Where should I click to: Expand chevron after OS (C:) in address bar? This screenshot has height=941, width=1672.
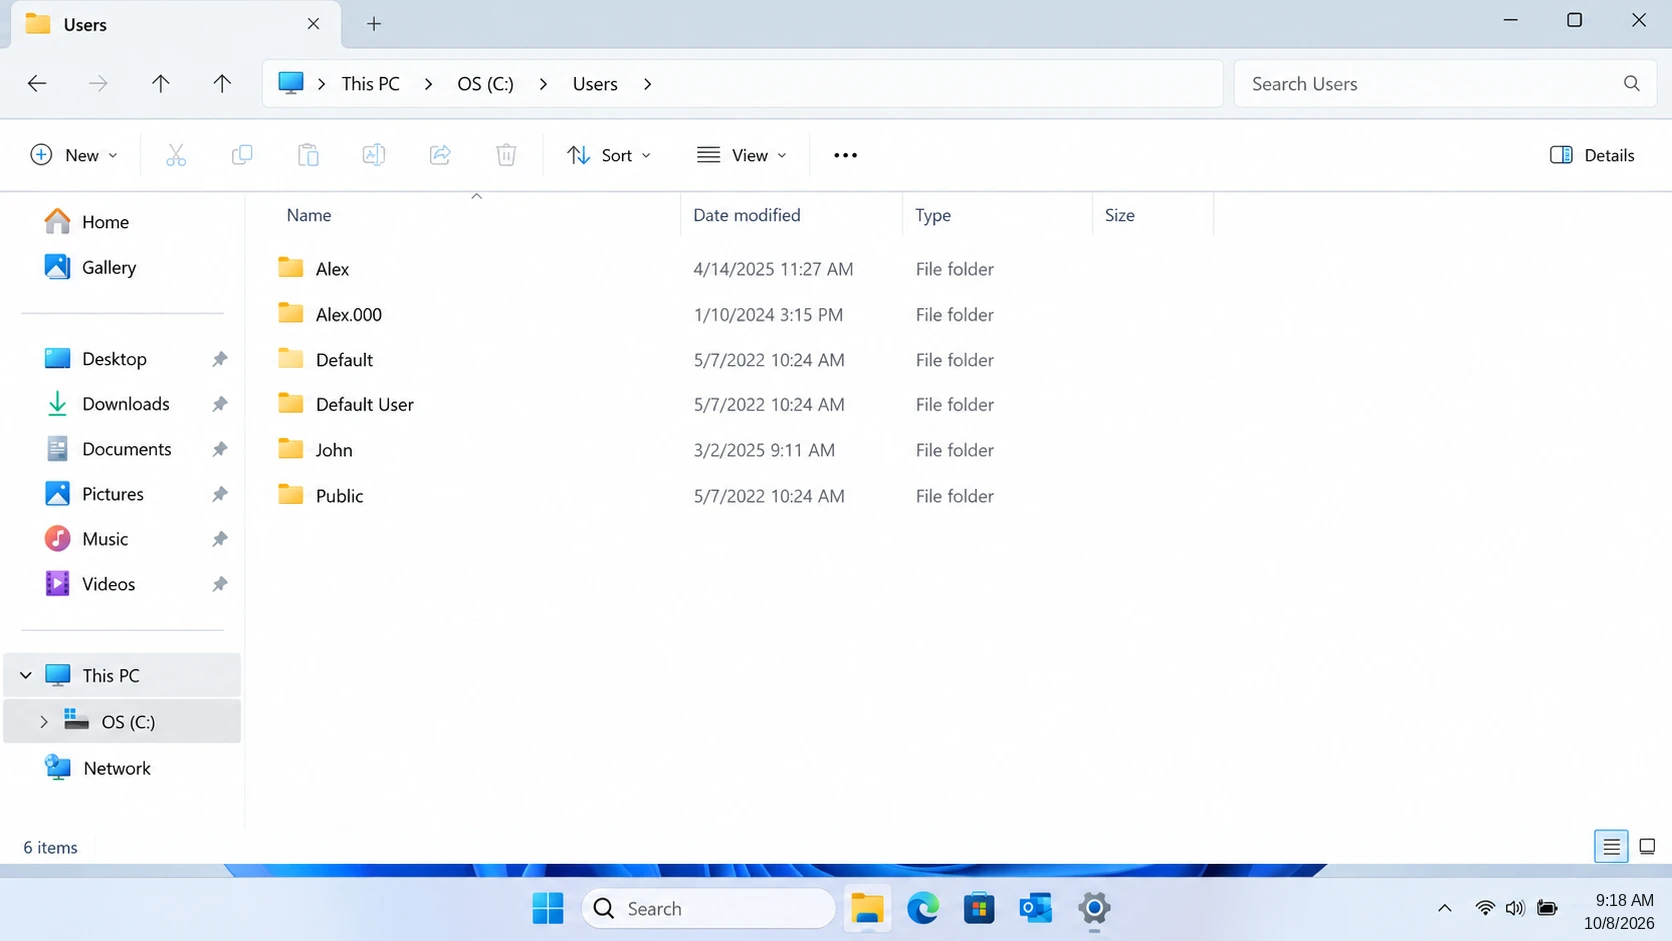tap(543, 84)
